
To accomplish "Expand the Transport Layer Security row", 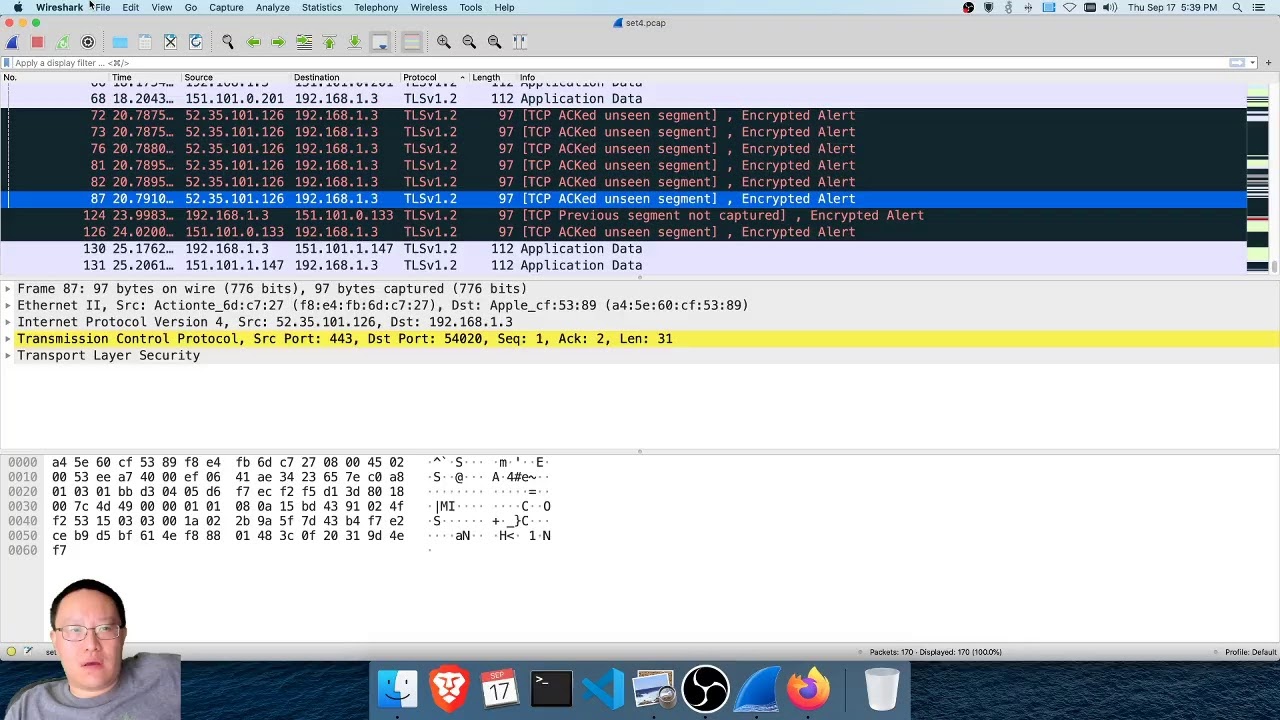I will [8, 356].
